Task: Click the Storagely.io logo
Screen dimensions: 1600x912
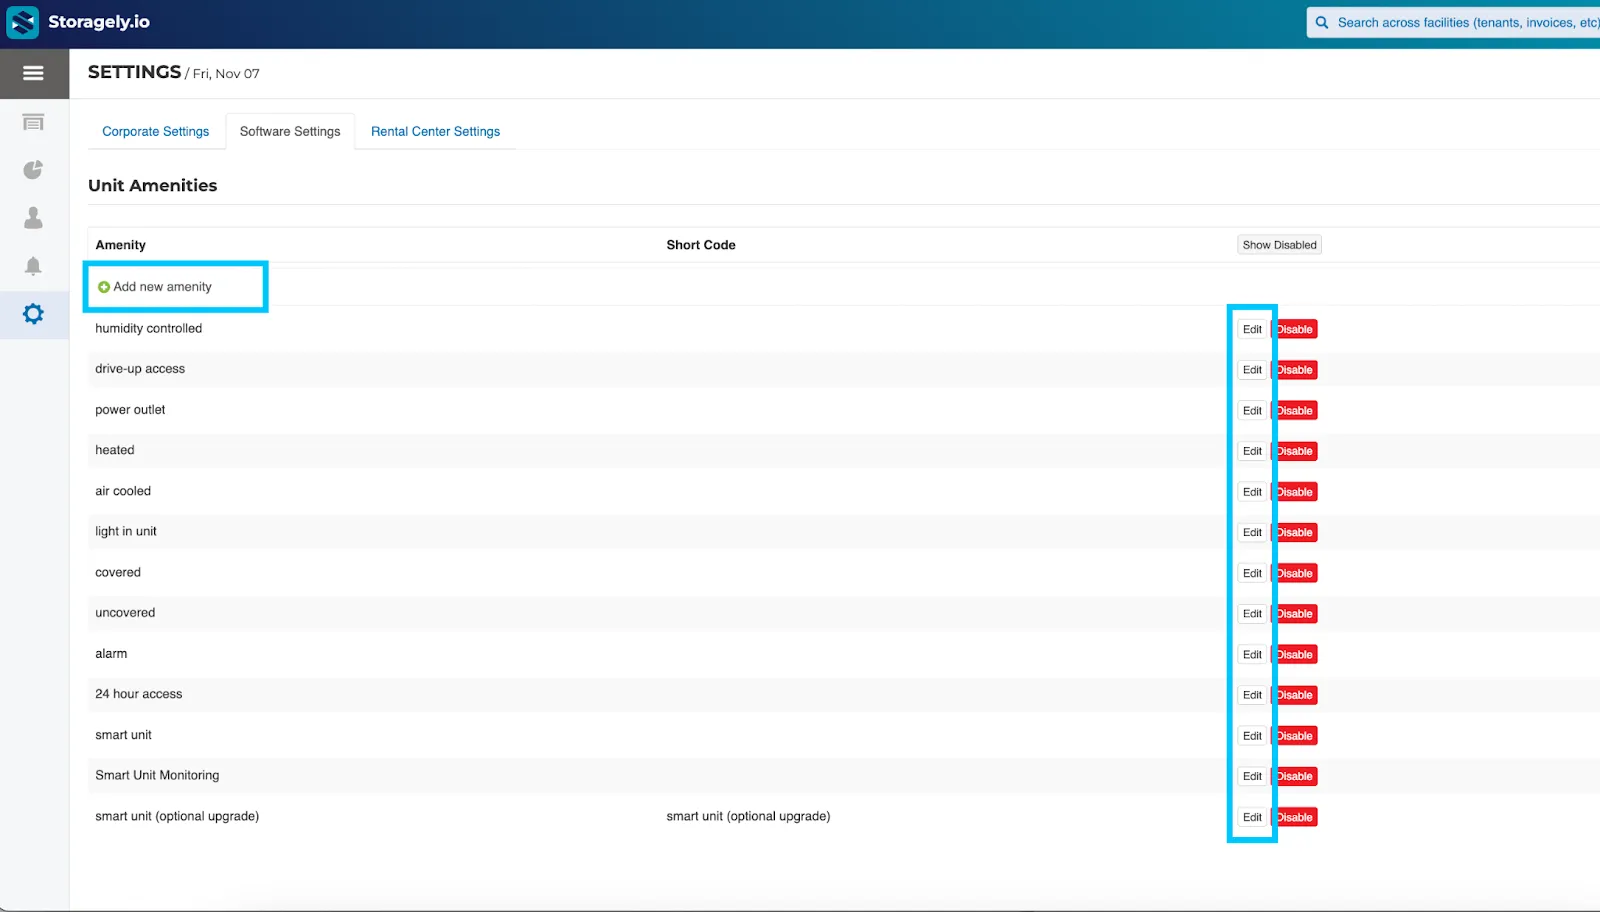Action: pyautogui.click(x=78, y=22)
